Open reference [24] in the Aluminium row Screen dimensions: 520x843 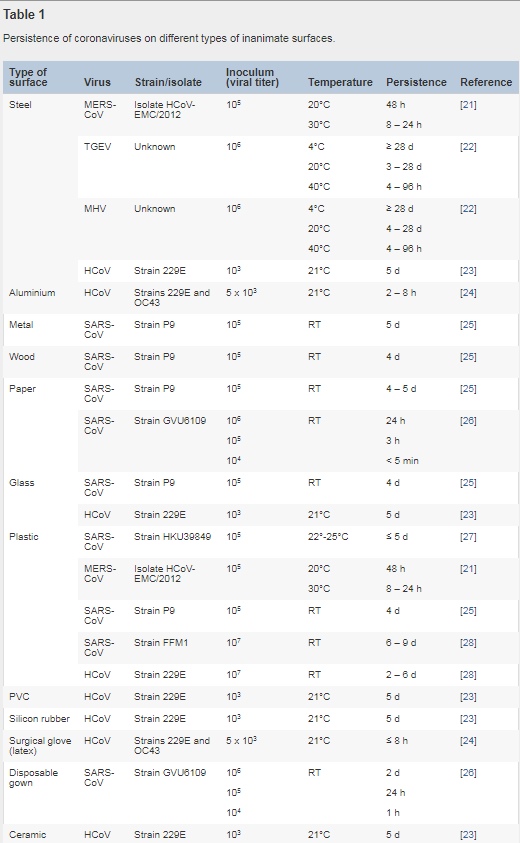click(x=468, y=293)
